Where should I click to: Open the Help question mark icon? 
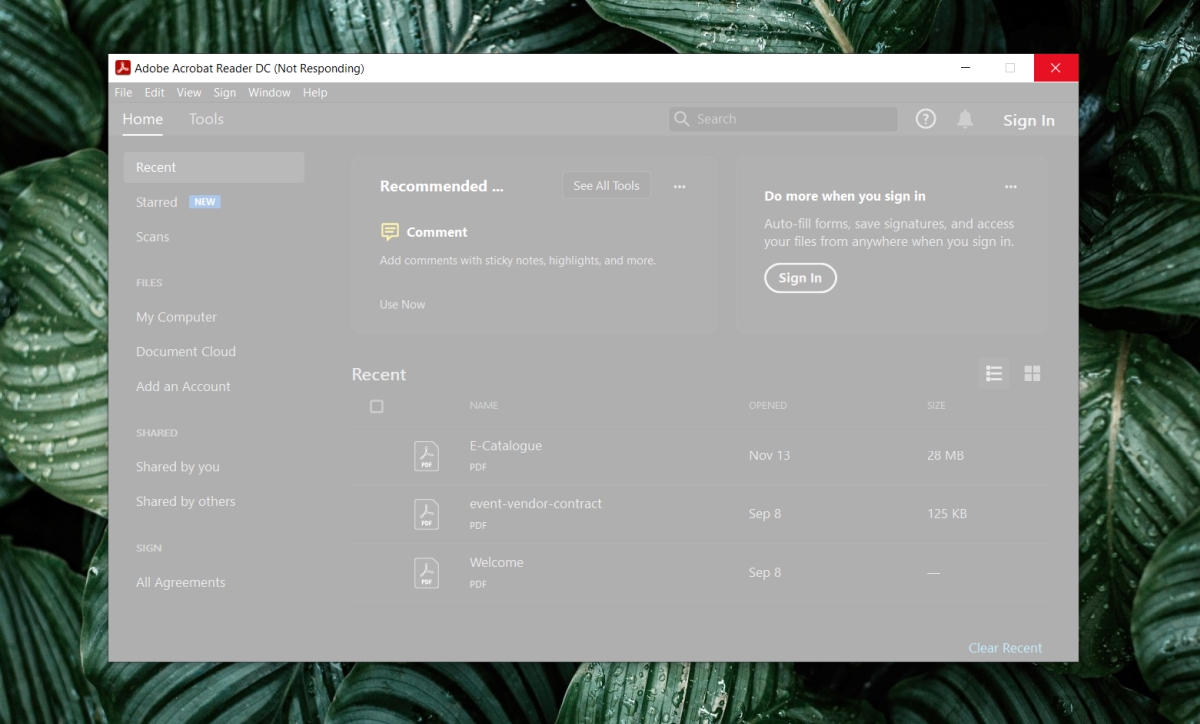click(926, 119)
